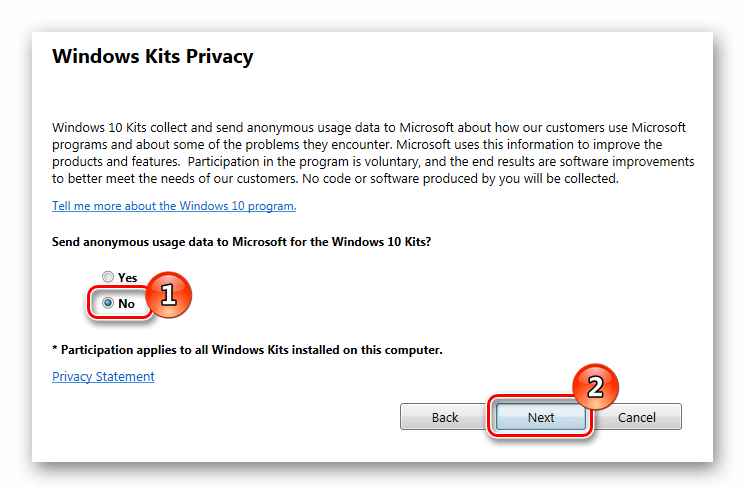This screenshot has width=745, height=494.
Task: Cancel the Windows Kits setup
Action: (x=637, y=417)
